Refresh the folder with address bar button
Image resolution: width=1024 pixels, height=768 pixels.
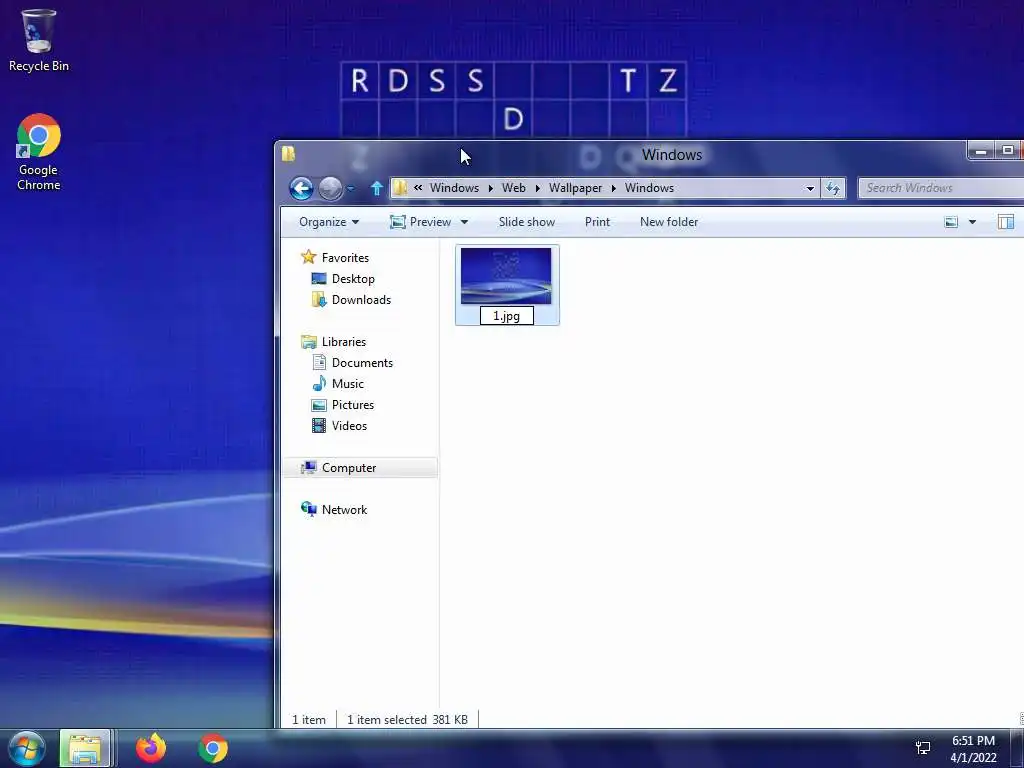point(833,188)
